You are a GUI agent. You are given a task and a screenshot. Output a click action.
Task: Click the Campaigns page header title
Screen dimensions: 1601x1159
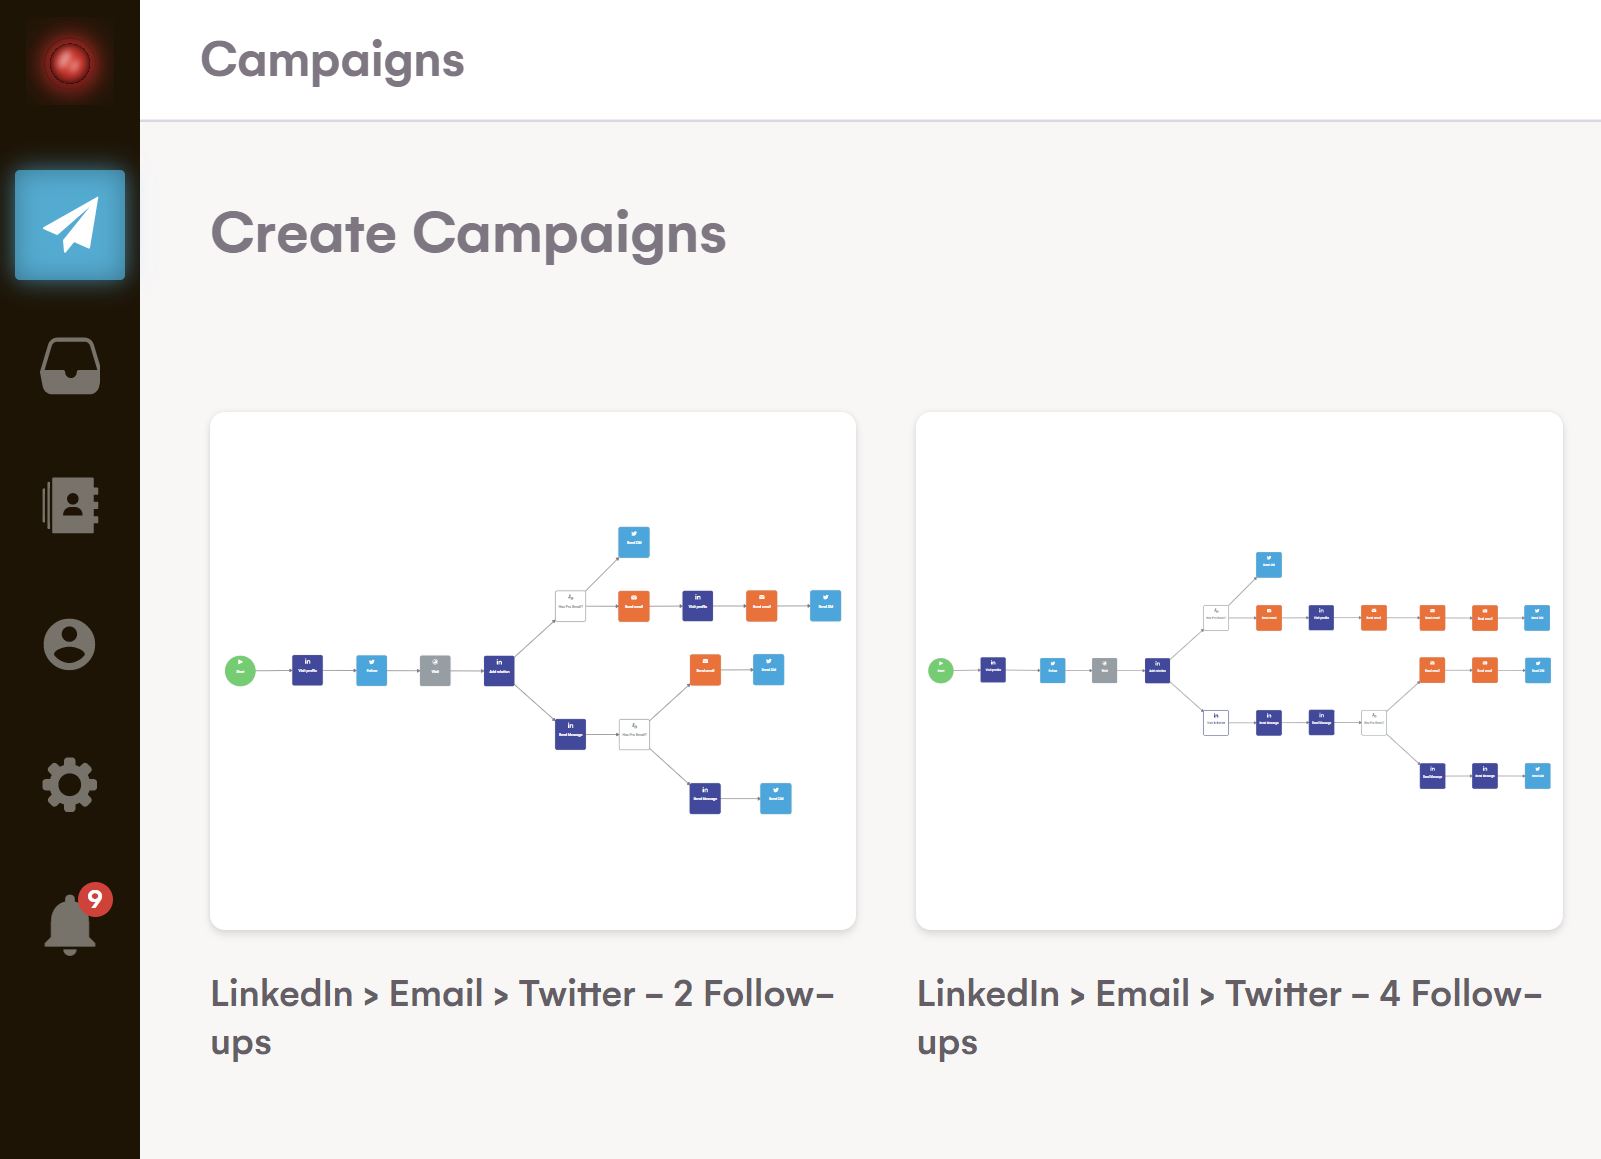332,60
